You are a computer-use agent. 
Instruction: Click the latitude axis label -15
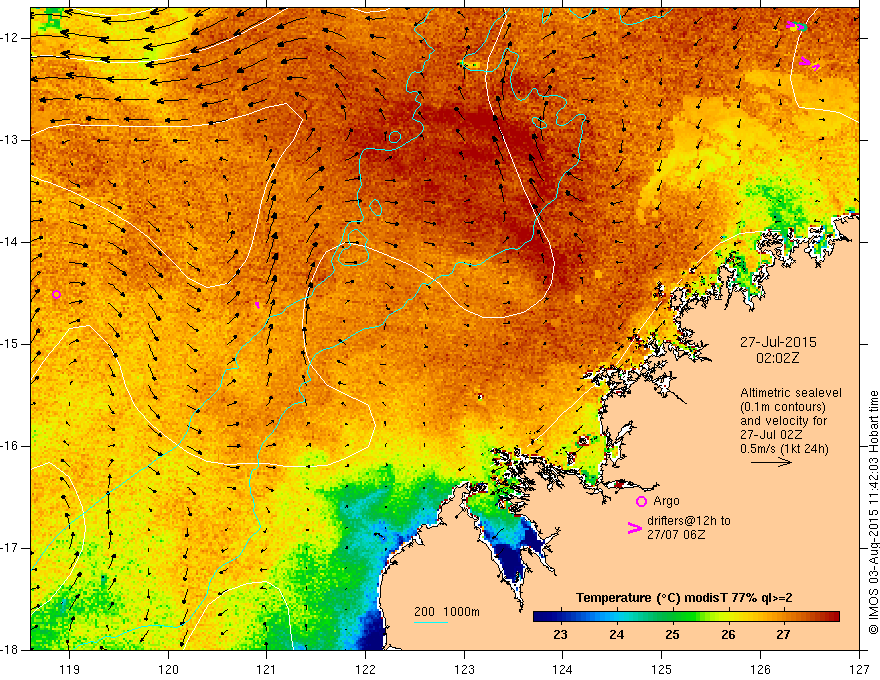point(10,344)
